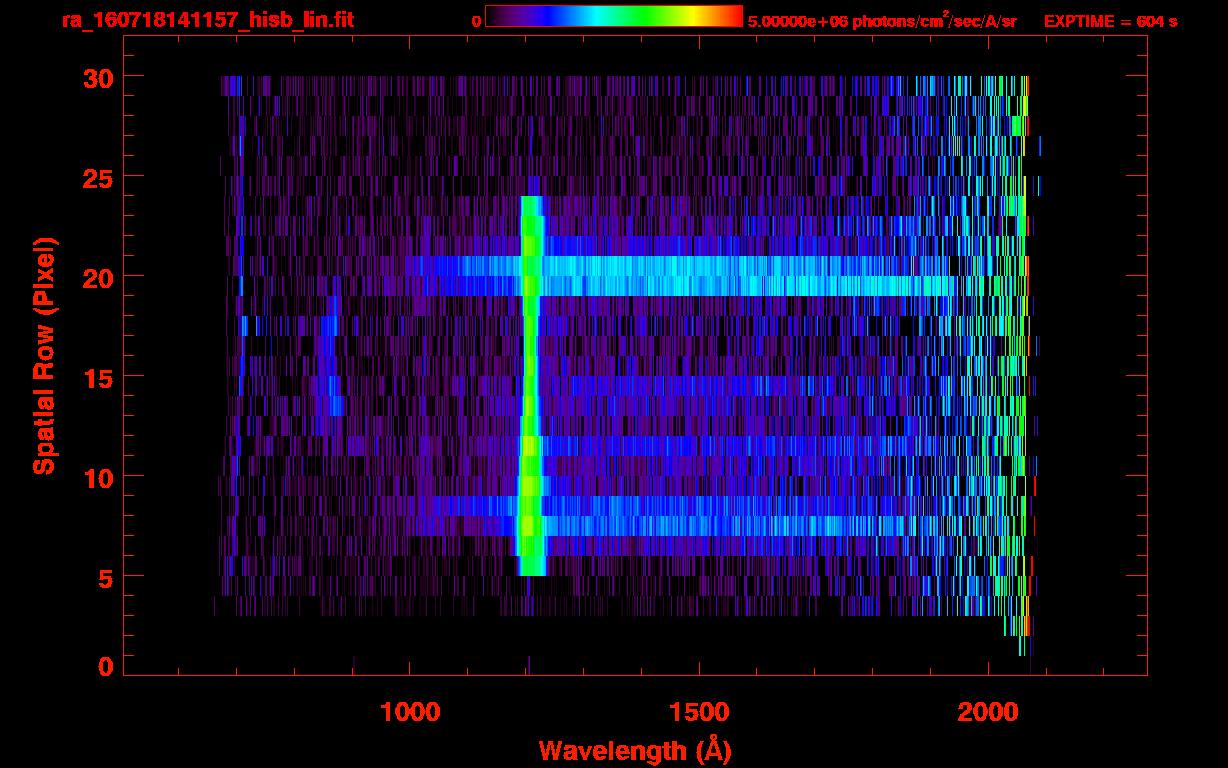Click the EXPTIME = 604 s label
The image size is (1228, 768).
coord(1110,21)
